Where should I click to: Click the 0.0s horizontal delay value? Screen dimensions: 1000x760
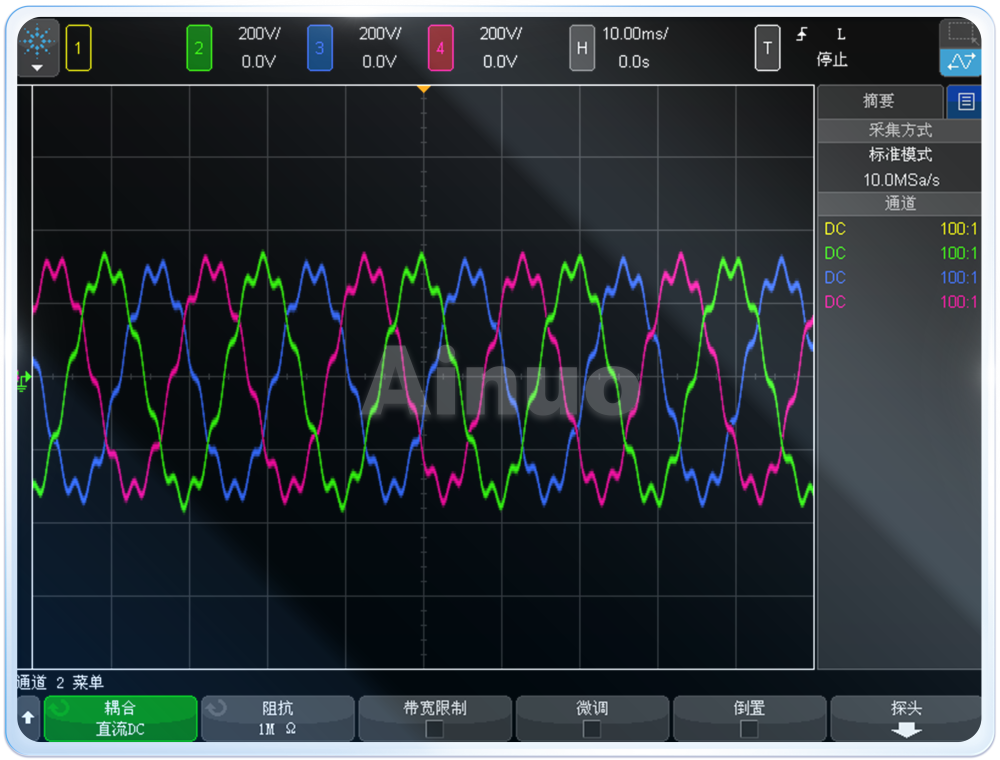click(633, 62)
